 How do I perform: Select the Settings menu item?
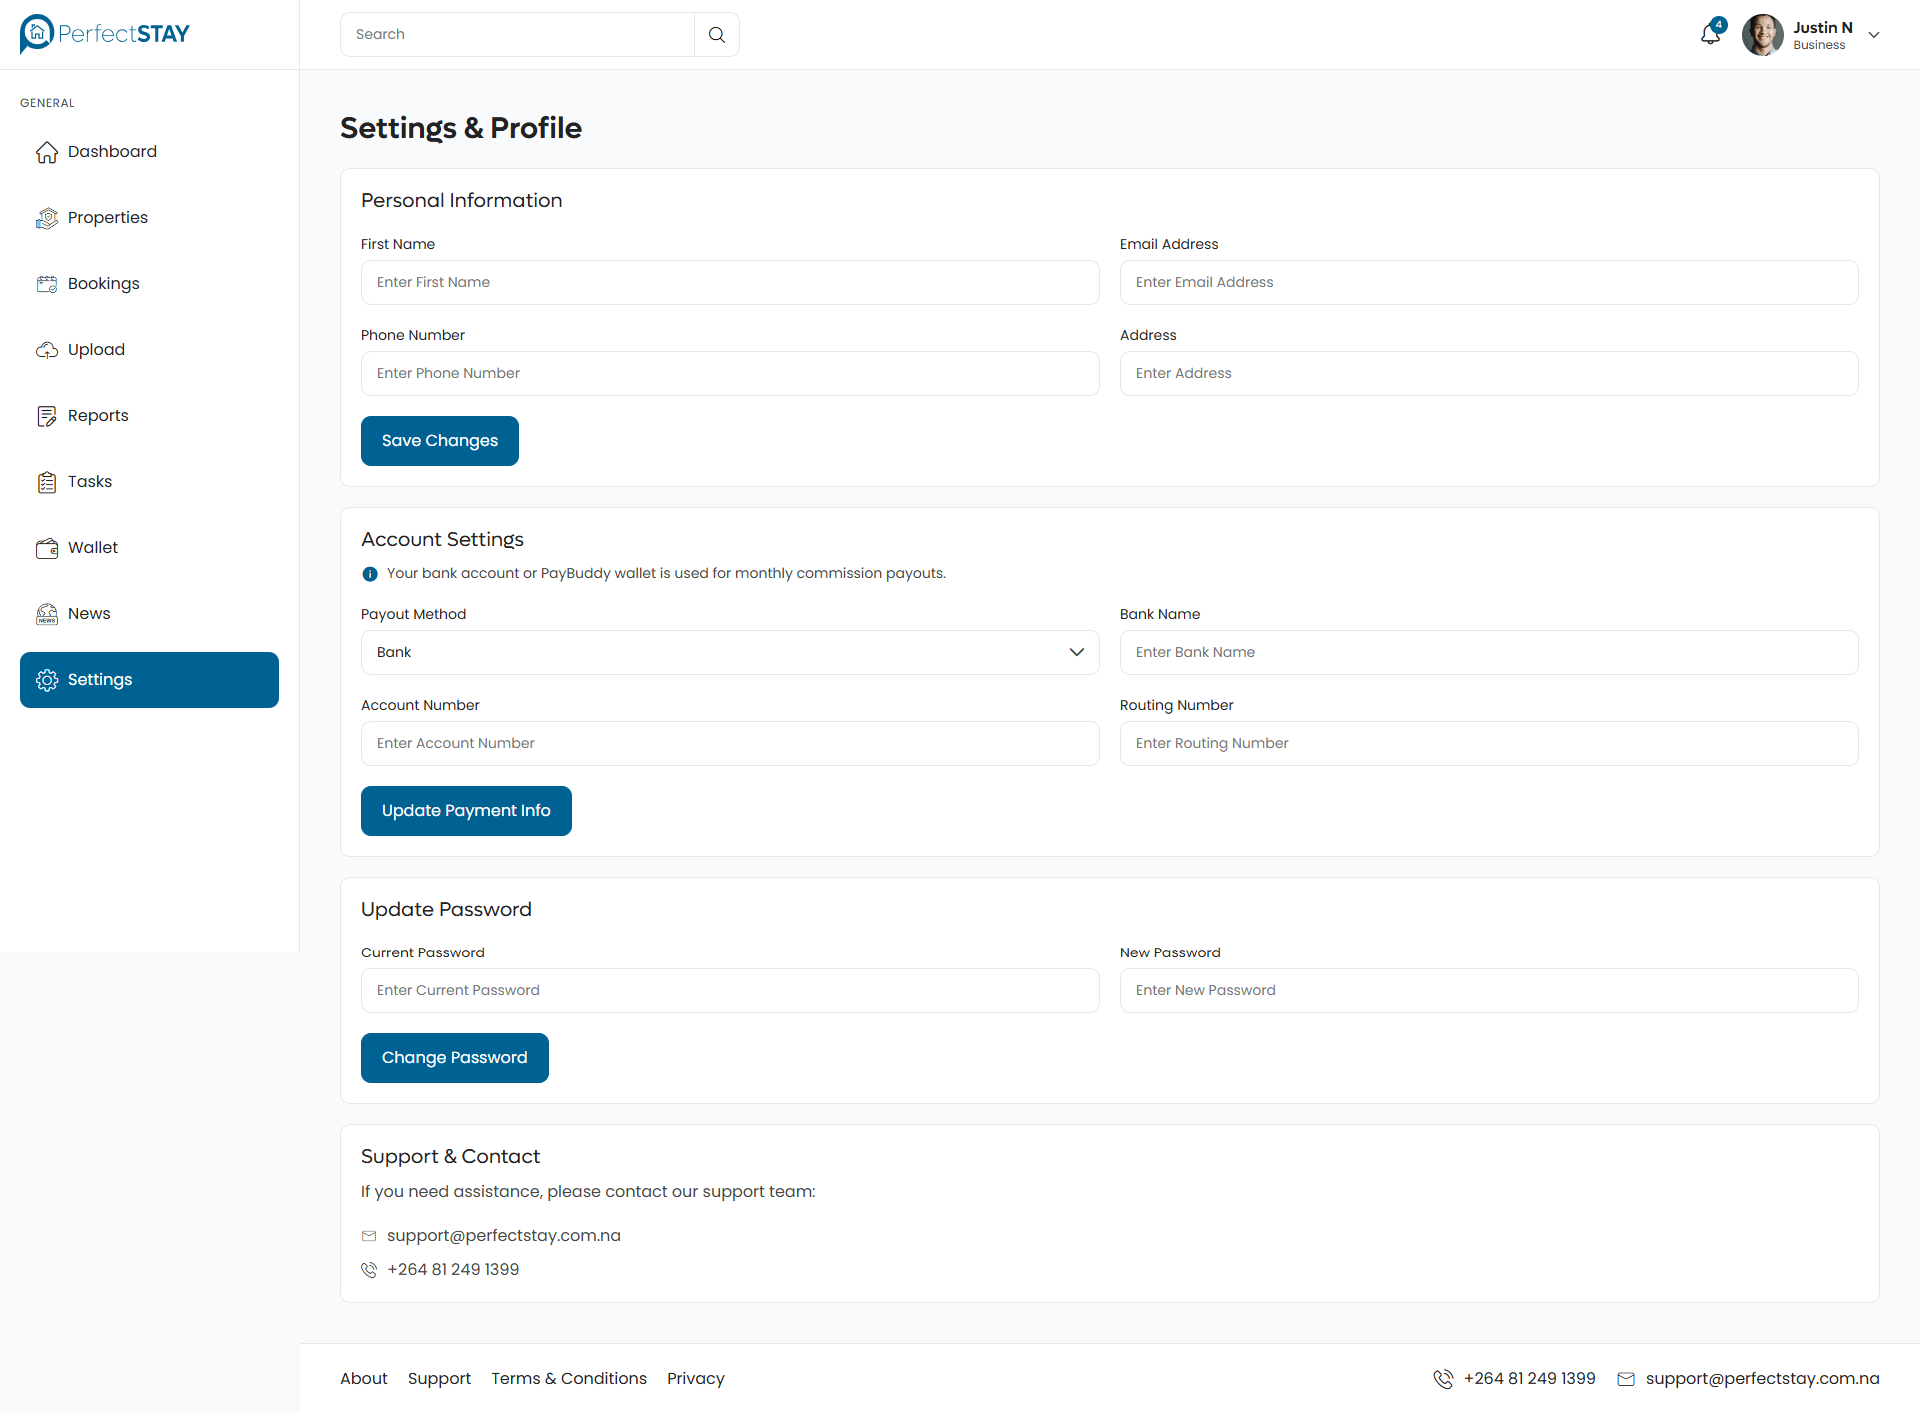point(149,680)
